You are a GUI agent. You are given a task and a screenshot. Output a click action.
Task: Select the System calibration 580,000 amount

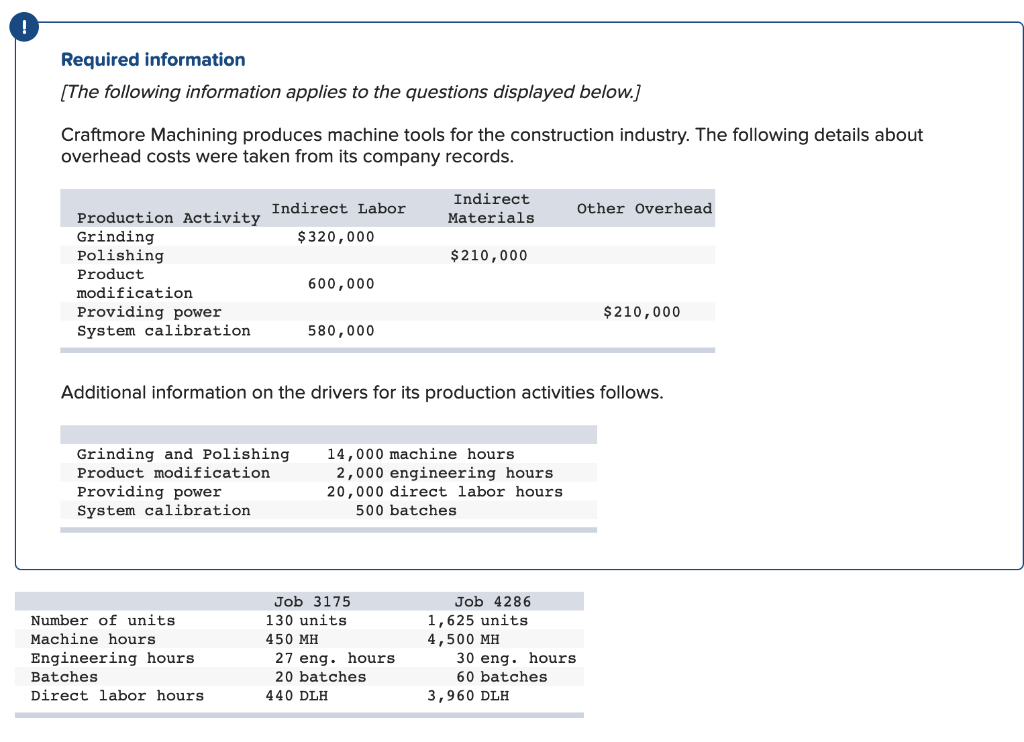(x=341, y=331)
